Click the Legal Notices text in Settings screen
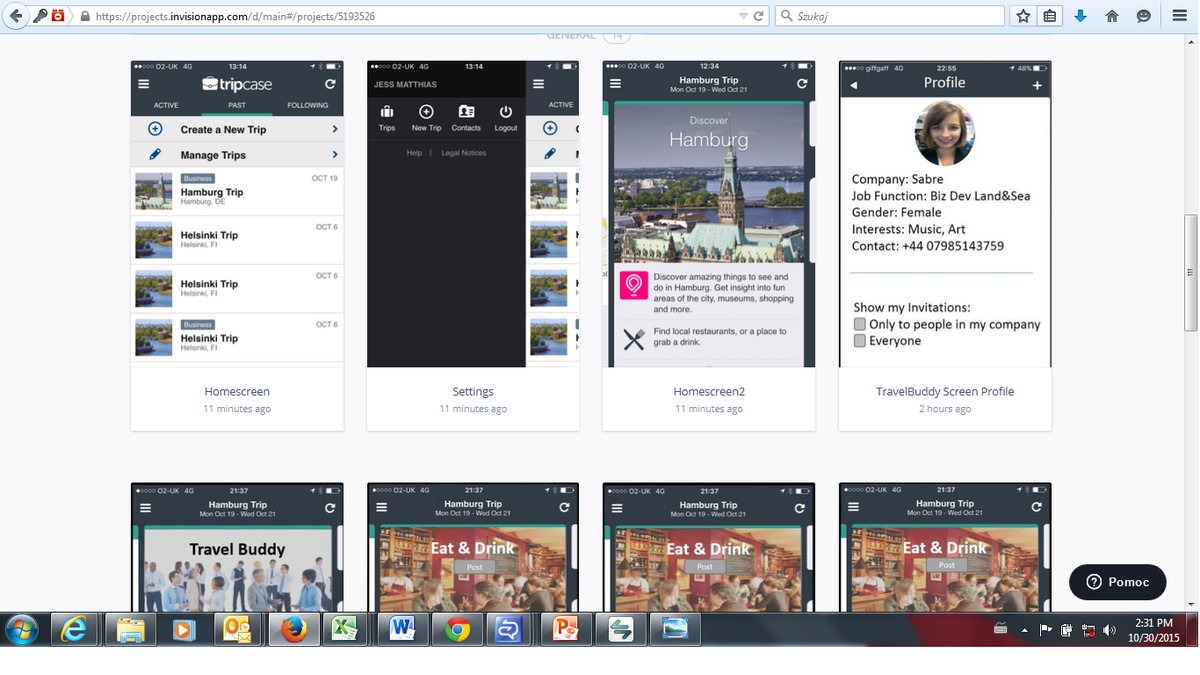Screen dimensions: 1200x675 click(x=464, y=153)
